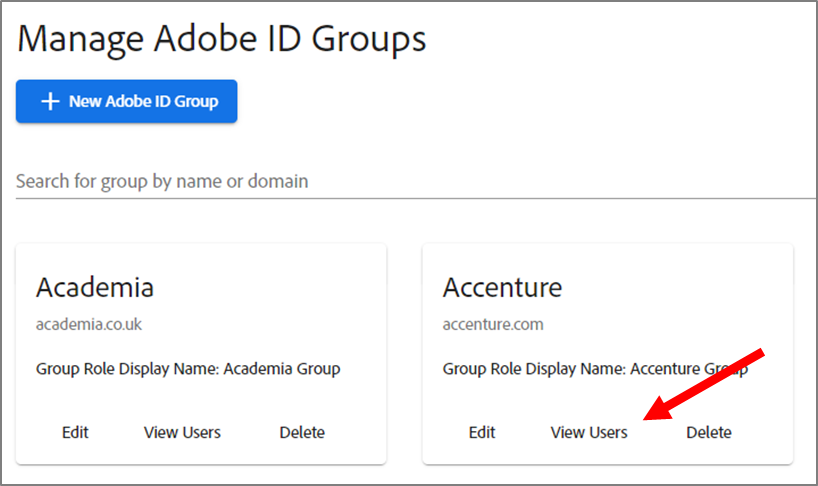Click the Manage Adobe ID Groups heading
This screenshot has height=486, width=818.
click(222, 40)
